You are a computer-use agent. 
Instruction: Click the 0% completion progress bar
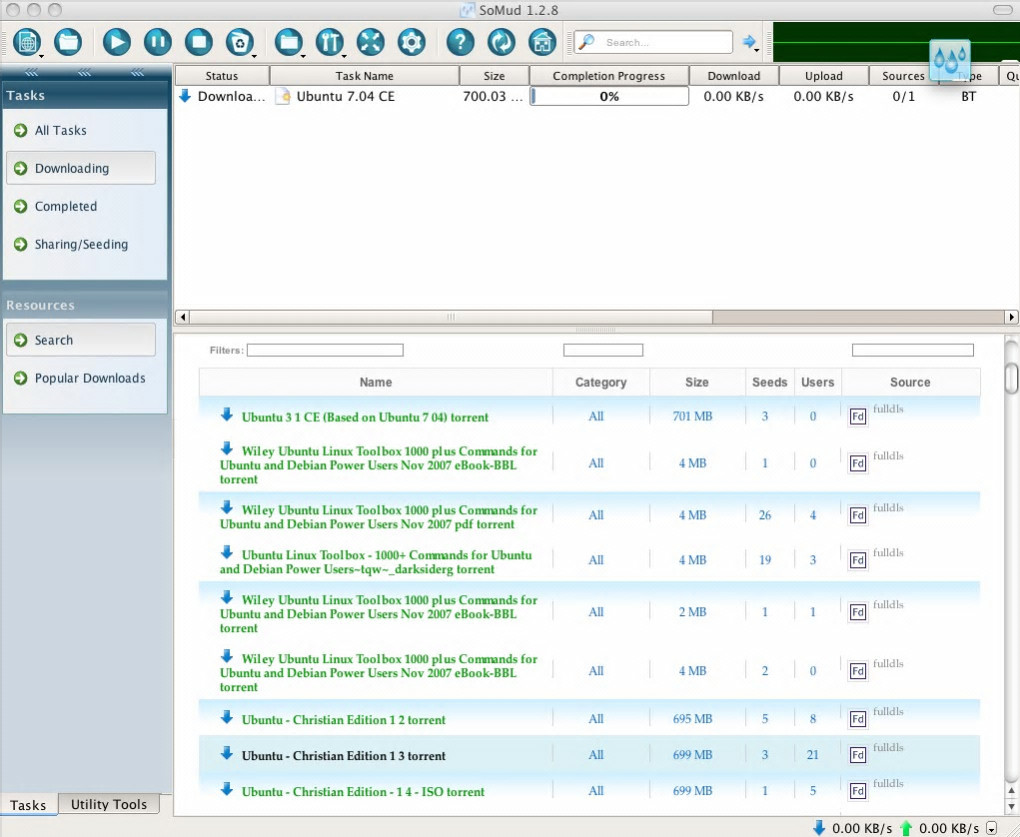[610, 96]
